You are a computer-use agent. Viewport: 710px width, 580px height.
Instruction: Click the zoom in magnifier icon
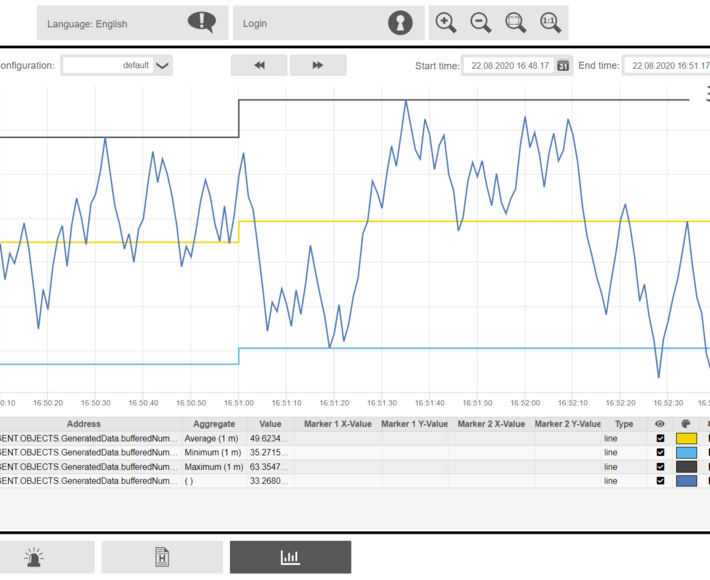(446, 23)
